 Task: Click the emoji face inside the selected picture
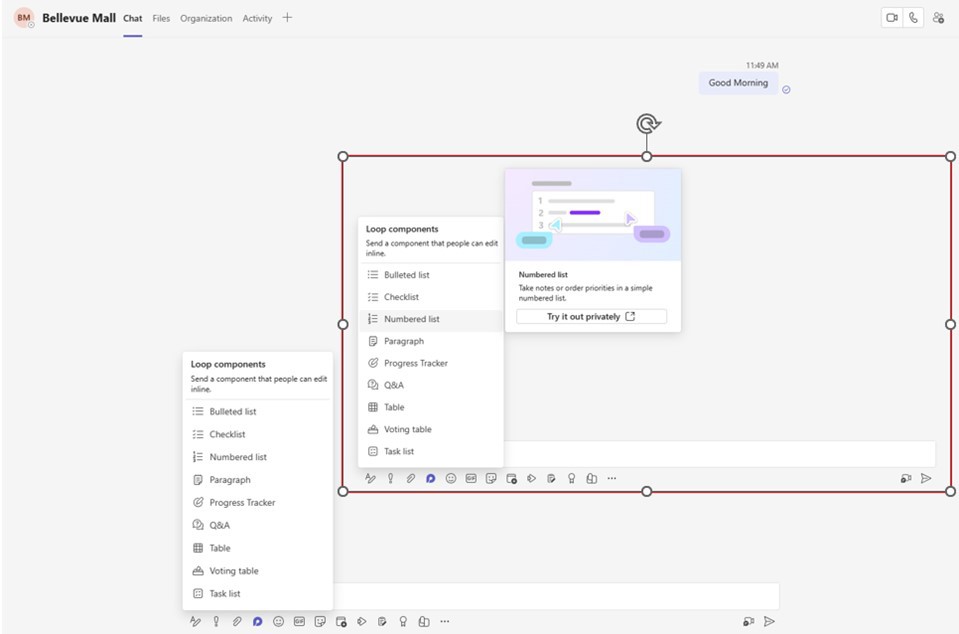(x=451, y=478)
